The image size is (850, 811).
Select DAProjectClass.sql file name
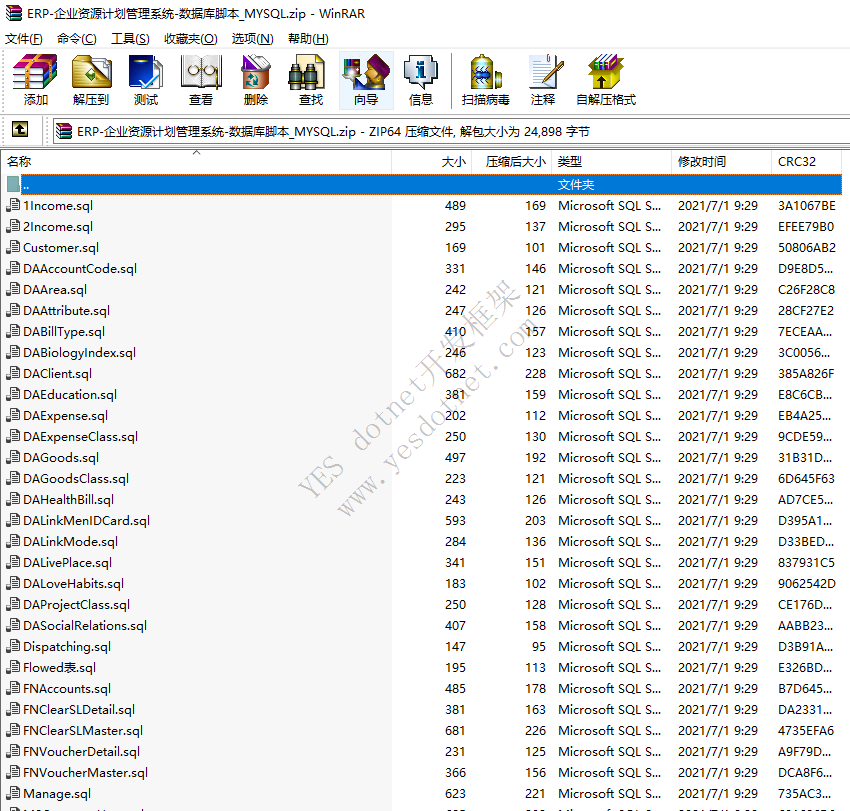76,605
